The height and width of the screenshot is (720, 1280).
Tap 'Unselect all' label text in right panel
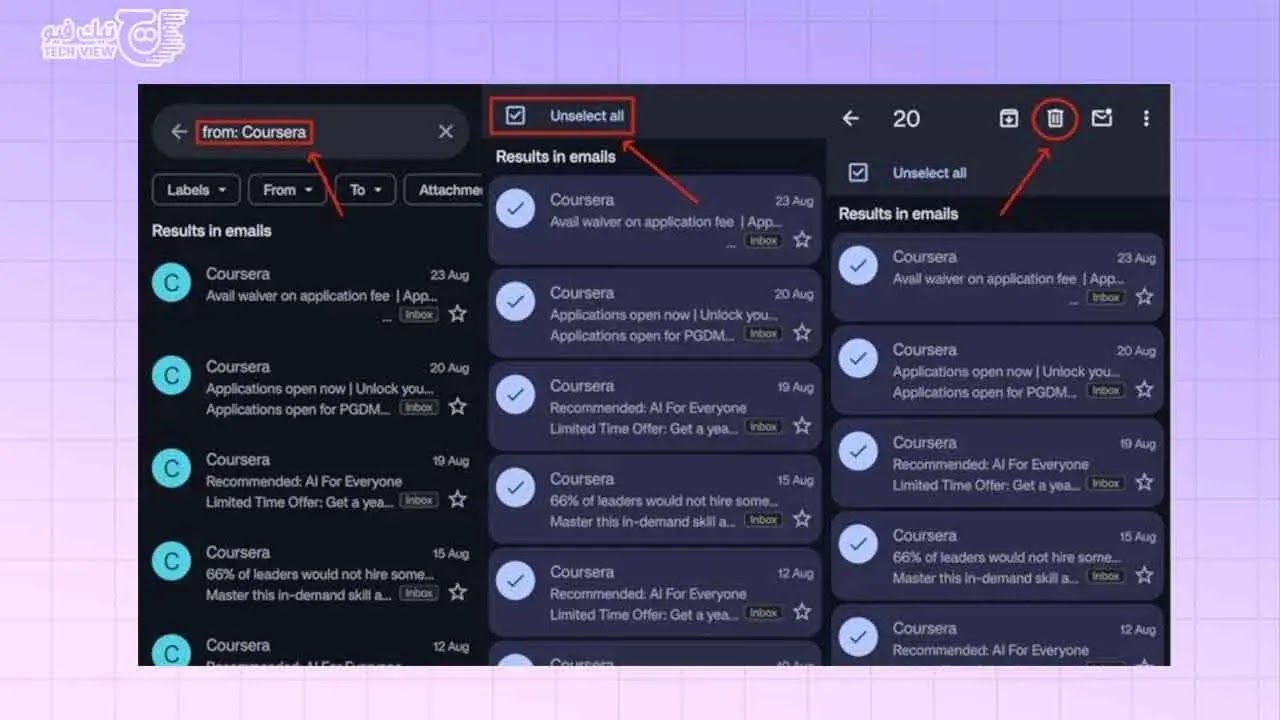(929, 173)
